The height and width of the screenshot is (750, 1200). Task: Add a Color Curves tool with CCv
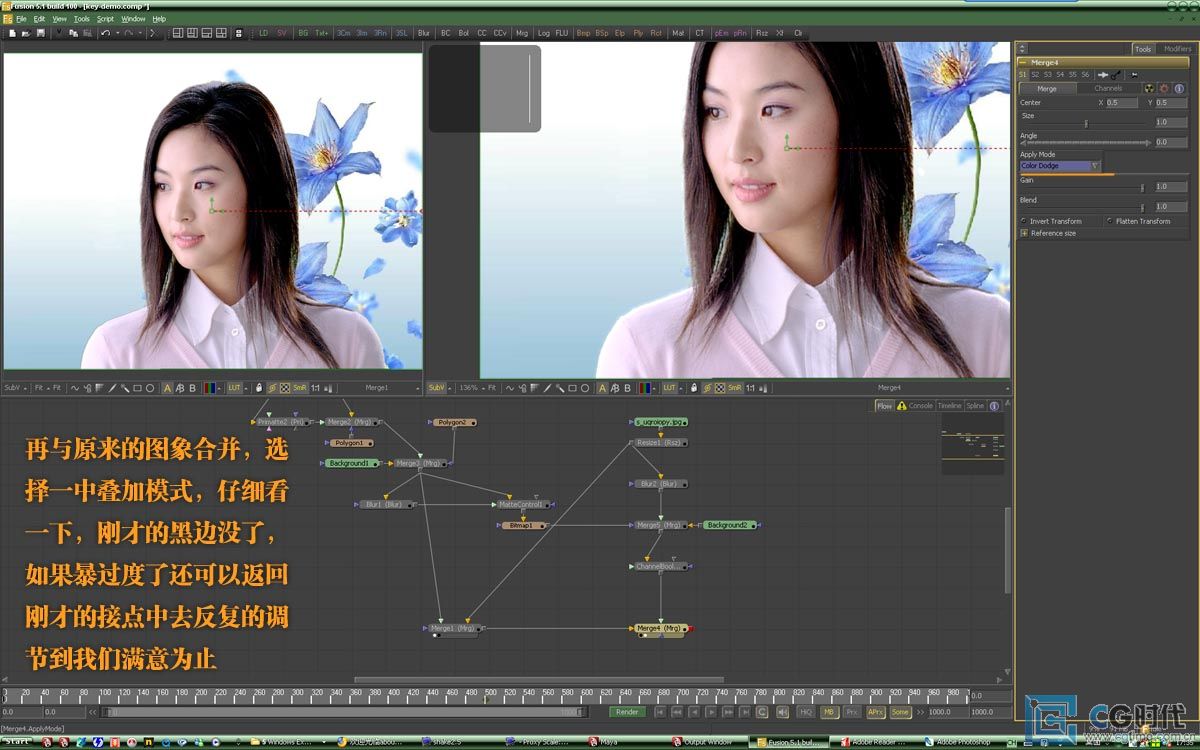pyautogui.click(x=500, y=33)
